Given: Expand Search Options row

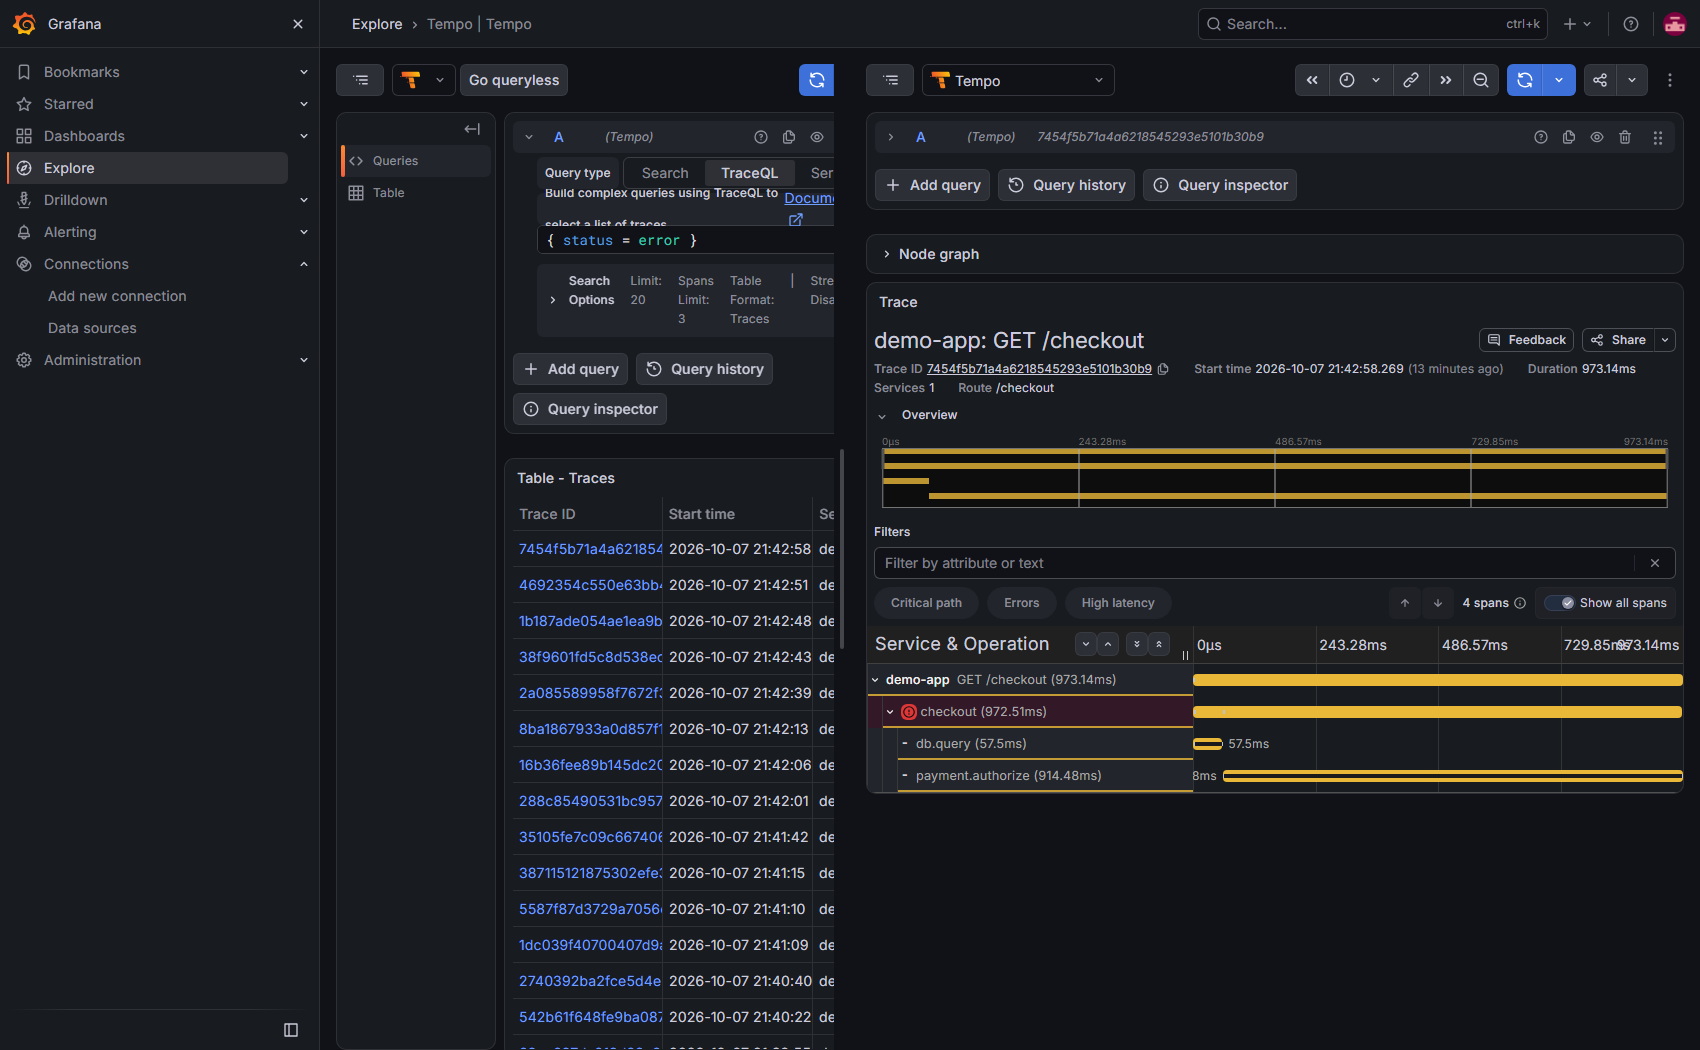Looking at the screenshot, I should pos(553,300).
